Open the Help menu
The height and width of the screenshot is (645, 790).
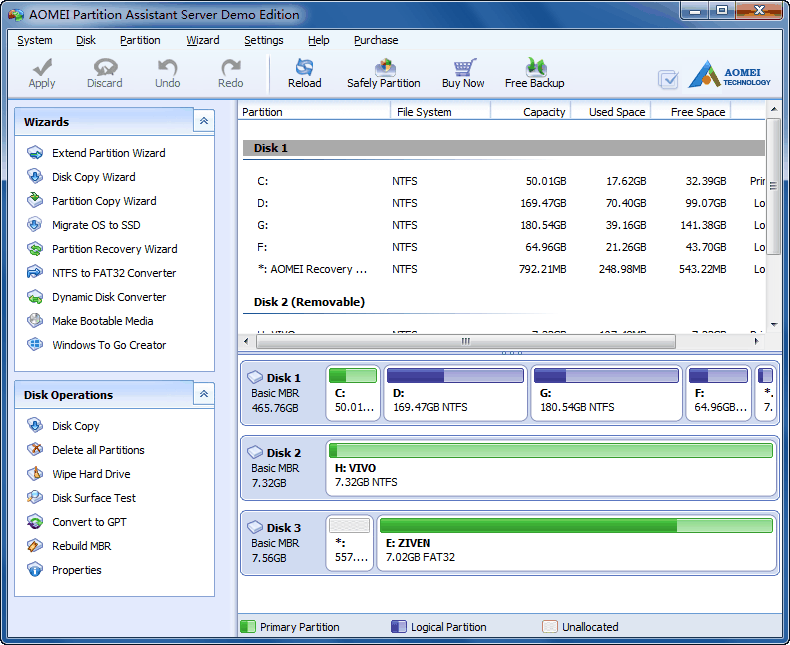pos(318,40)
